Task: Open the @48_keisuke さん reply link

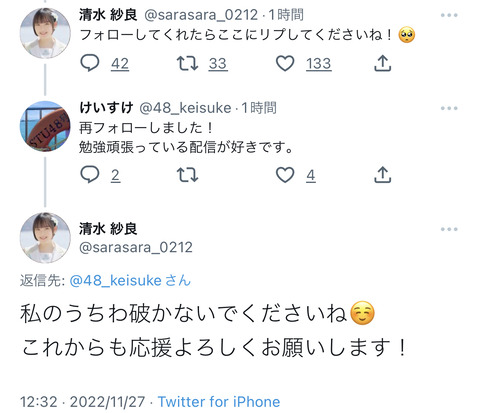Action: (130, 281)
